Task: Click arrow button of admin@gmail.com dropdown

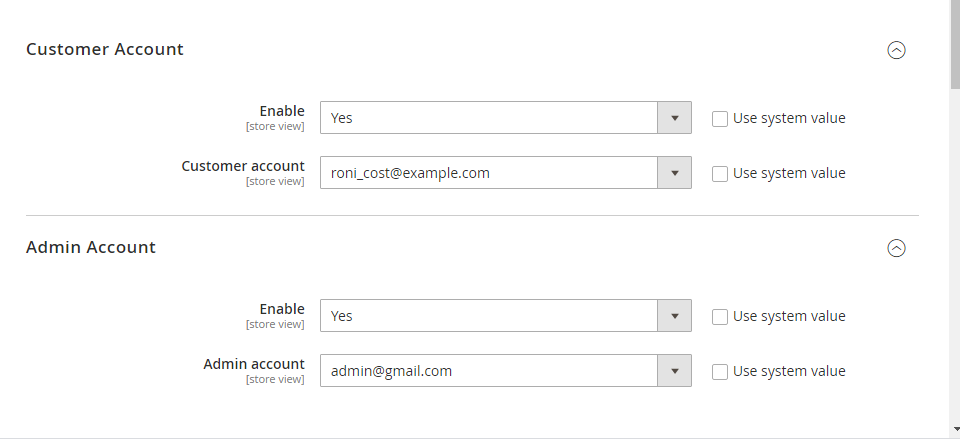Action: pyautogui.click(x=674, y=371)
